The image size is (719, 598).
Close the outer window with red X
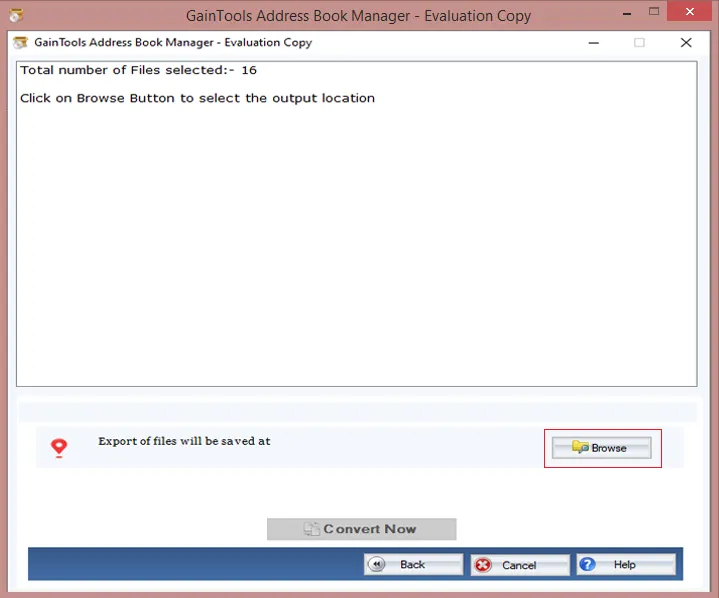coord(690,11)
